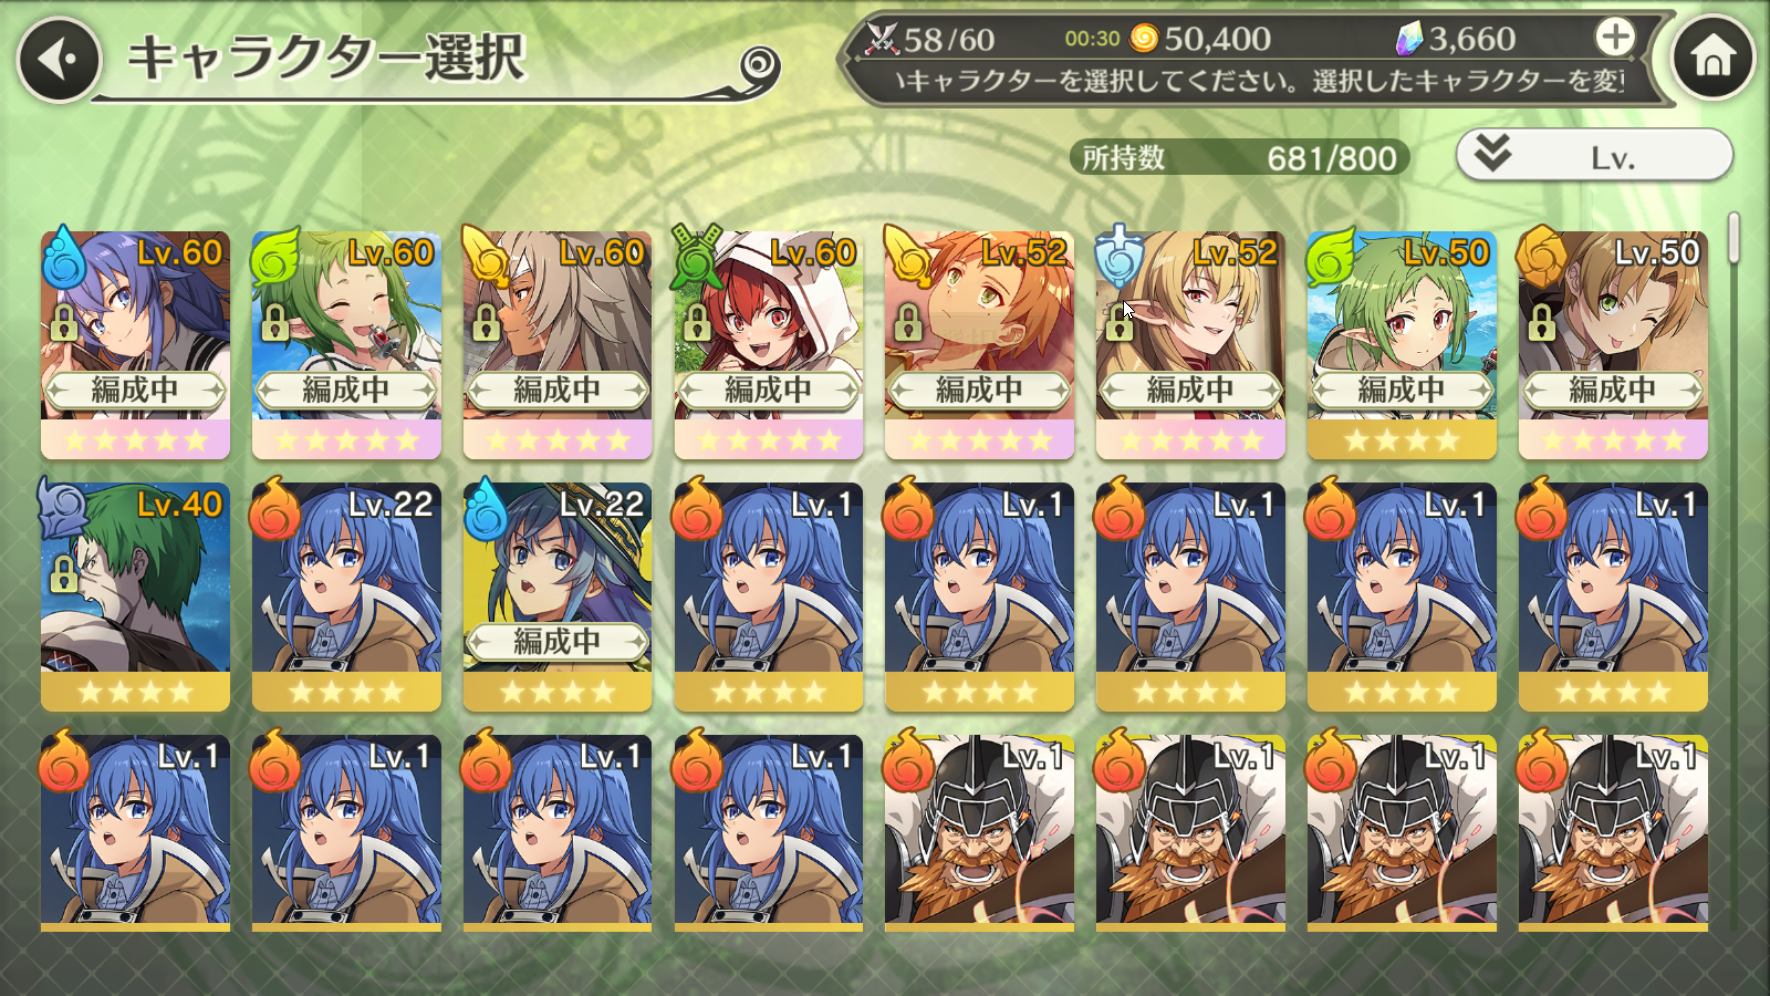Viewport: 1770px width, 996px height.
Task: Click the 編成中 banner on red-haired Lv.60 card
Action: [x=768, y=389]
